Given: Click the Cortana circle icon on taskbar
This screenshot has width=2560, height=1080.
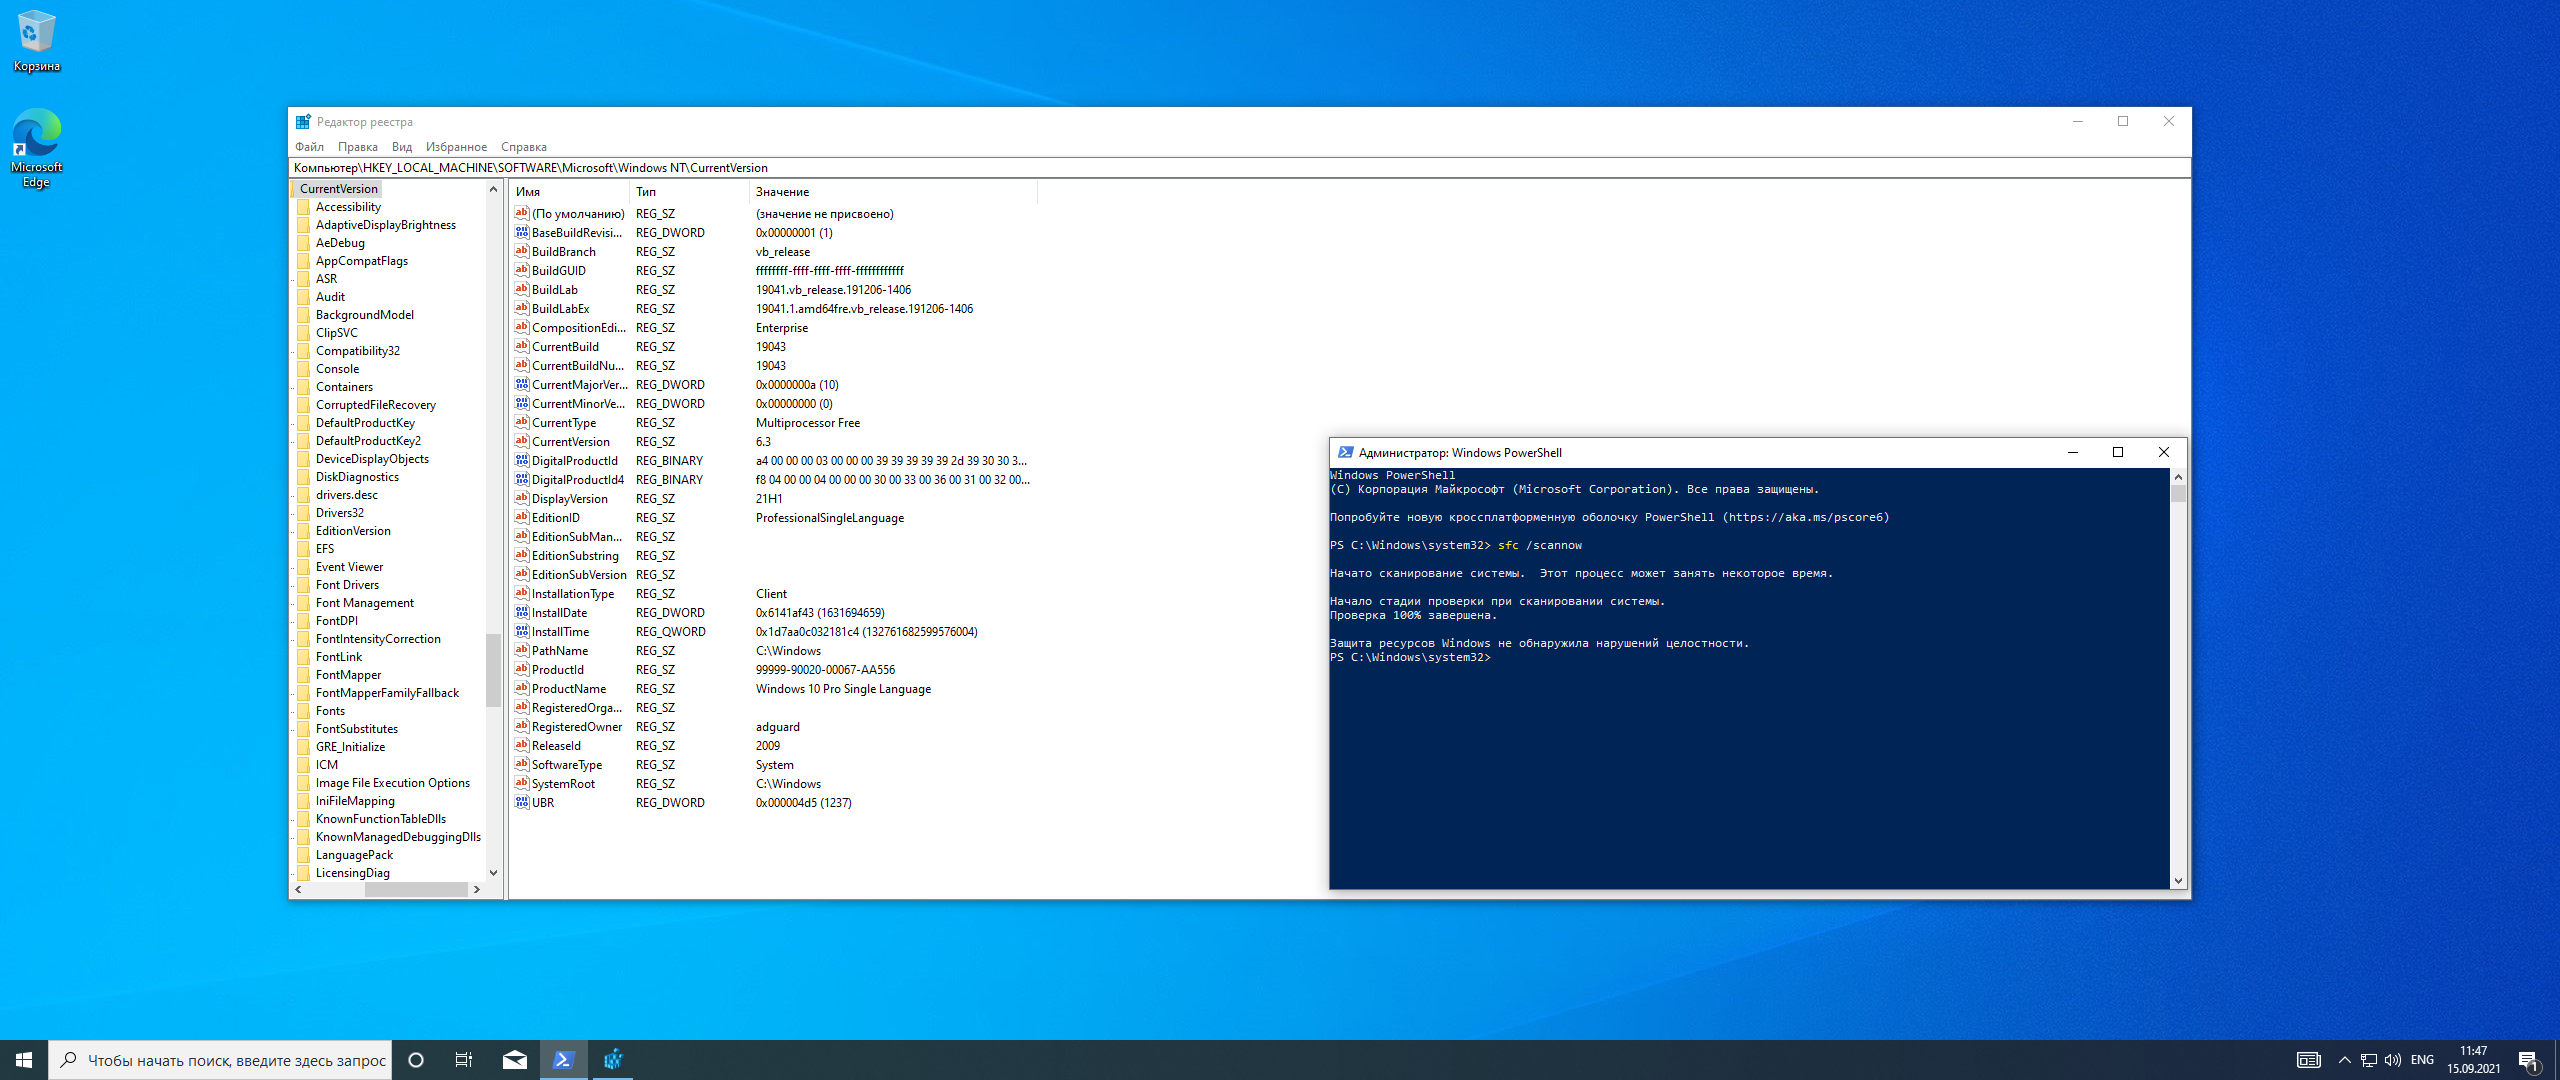Looking at the screenshot, I should pyautogui.click(x=416, y=1060).
